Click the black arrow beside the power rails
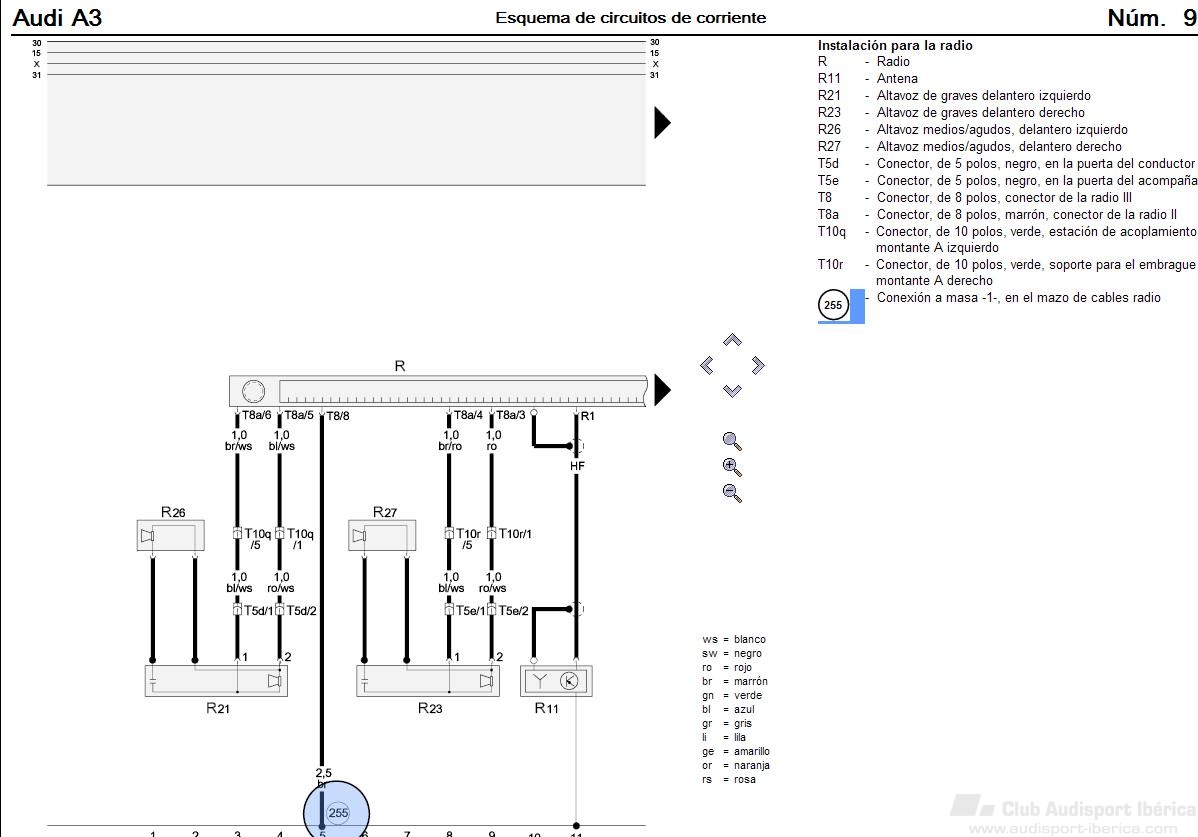Image resolution: width=1198 pixels, height=837 pixels. pos(662,122)
